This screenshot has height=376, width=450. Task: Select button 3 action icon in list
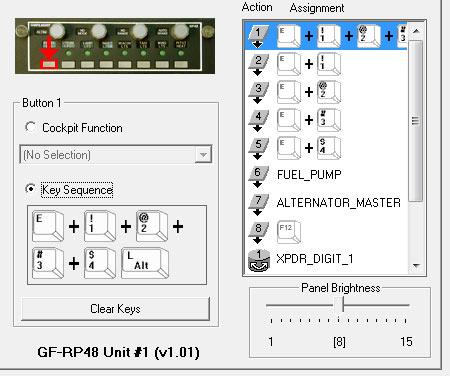258,92
